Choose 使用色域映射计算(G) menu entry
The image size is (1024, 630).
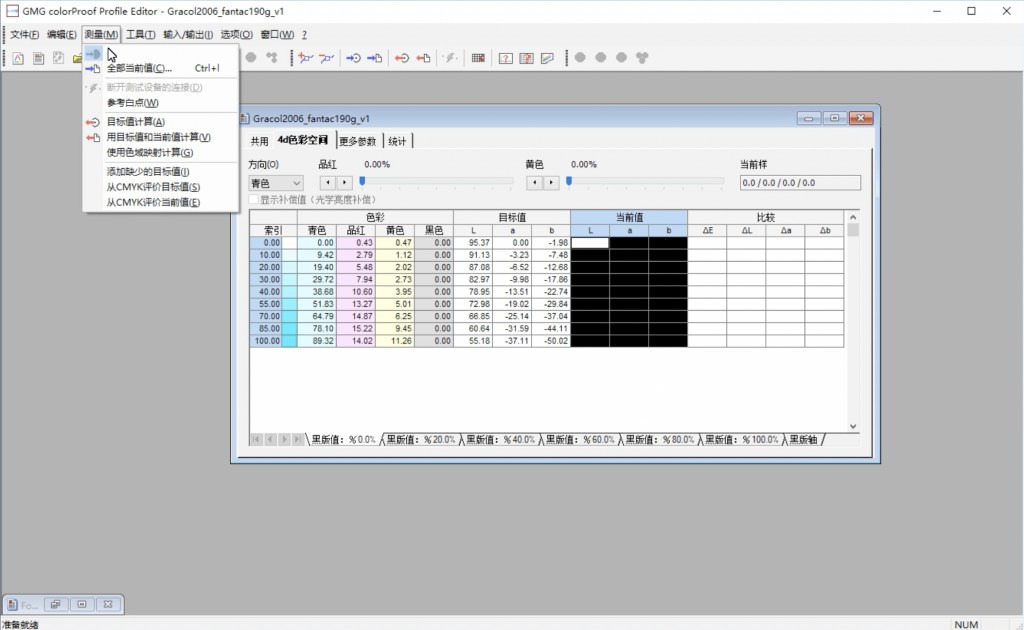[160, 152]
